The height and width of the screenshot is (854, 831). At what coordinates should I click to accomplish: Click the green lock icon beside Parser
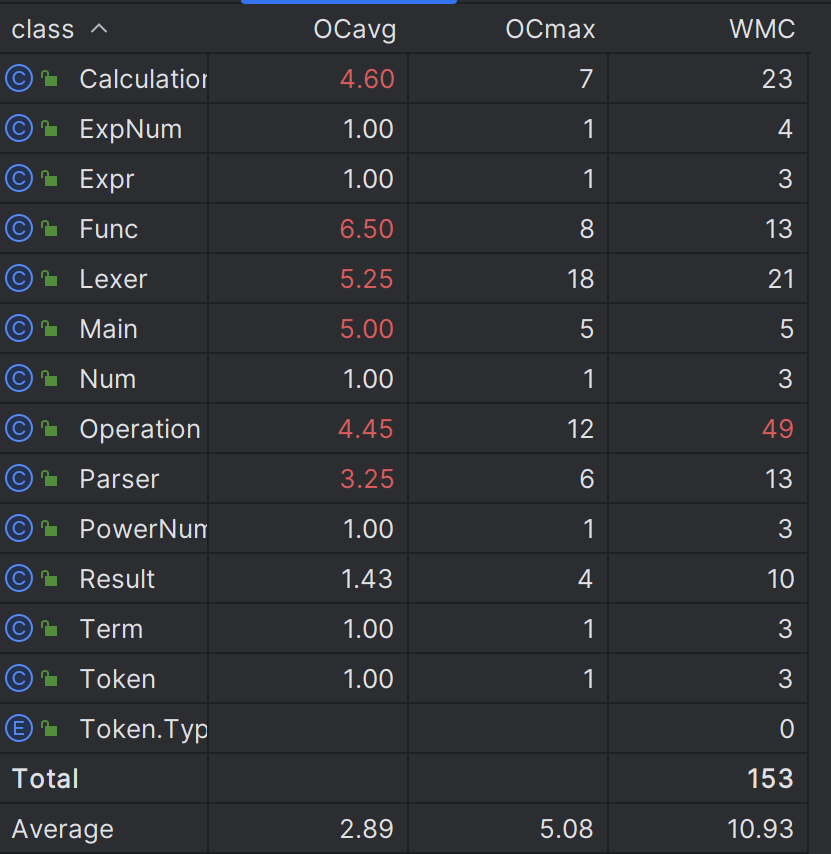(x=50, y=479)
